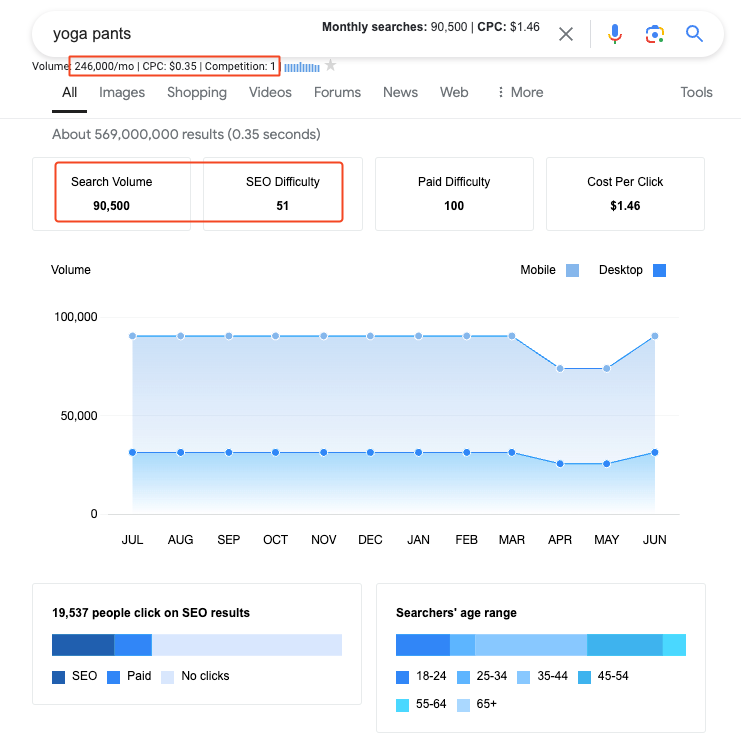The width and height of the screenshot is (741, 739).
Task: Click 35-44 age legend swatch
Action: (x=524, y=677)
